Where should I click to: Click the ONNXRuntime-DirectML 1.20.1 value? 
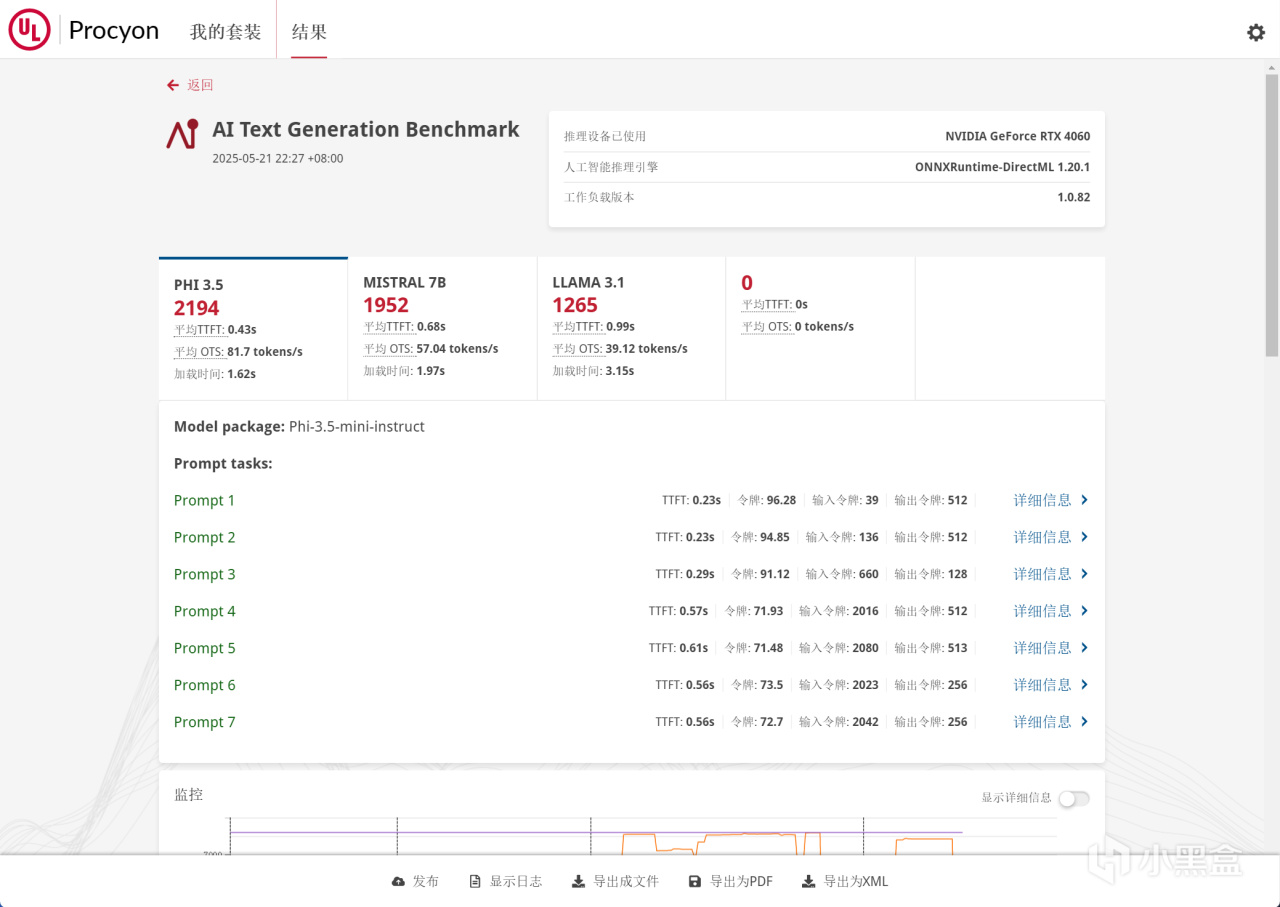1002,167
